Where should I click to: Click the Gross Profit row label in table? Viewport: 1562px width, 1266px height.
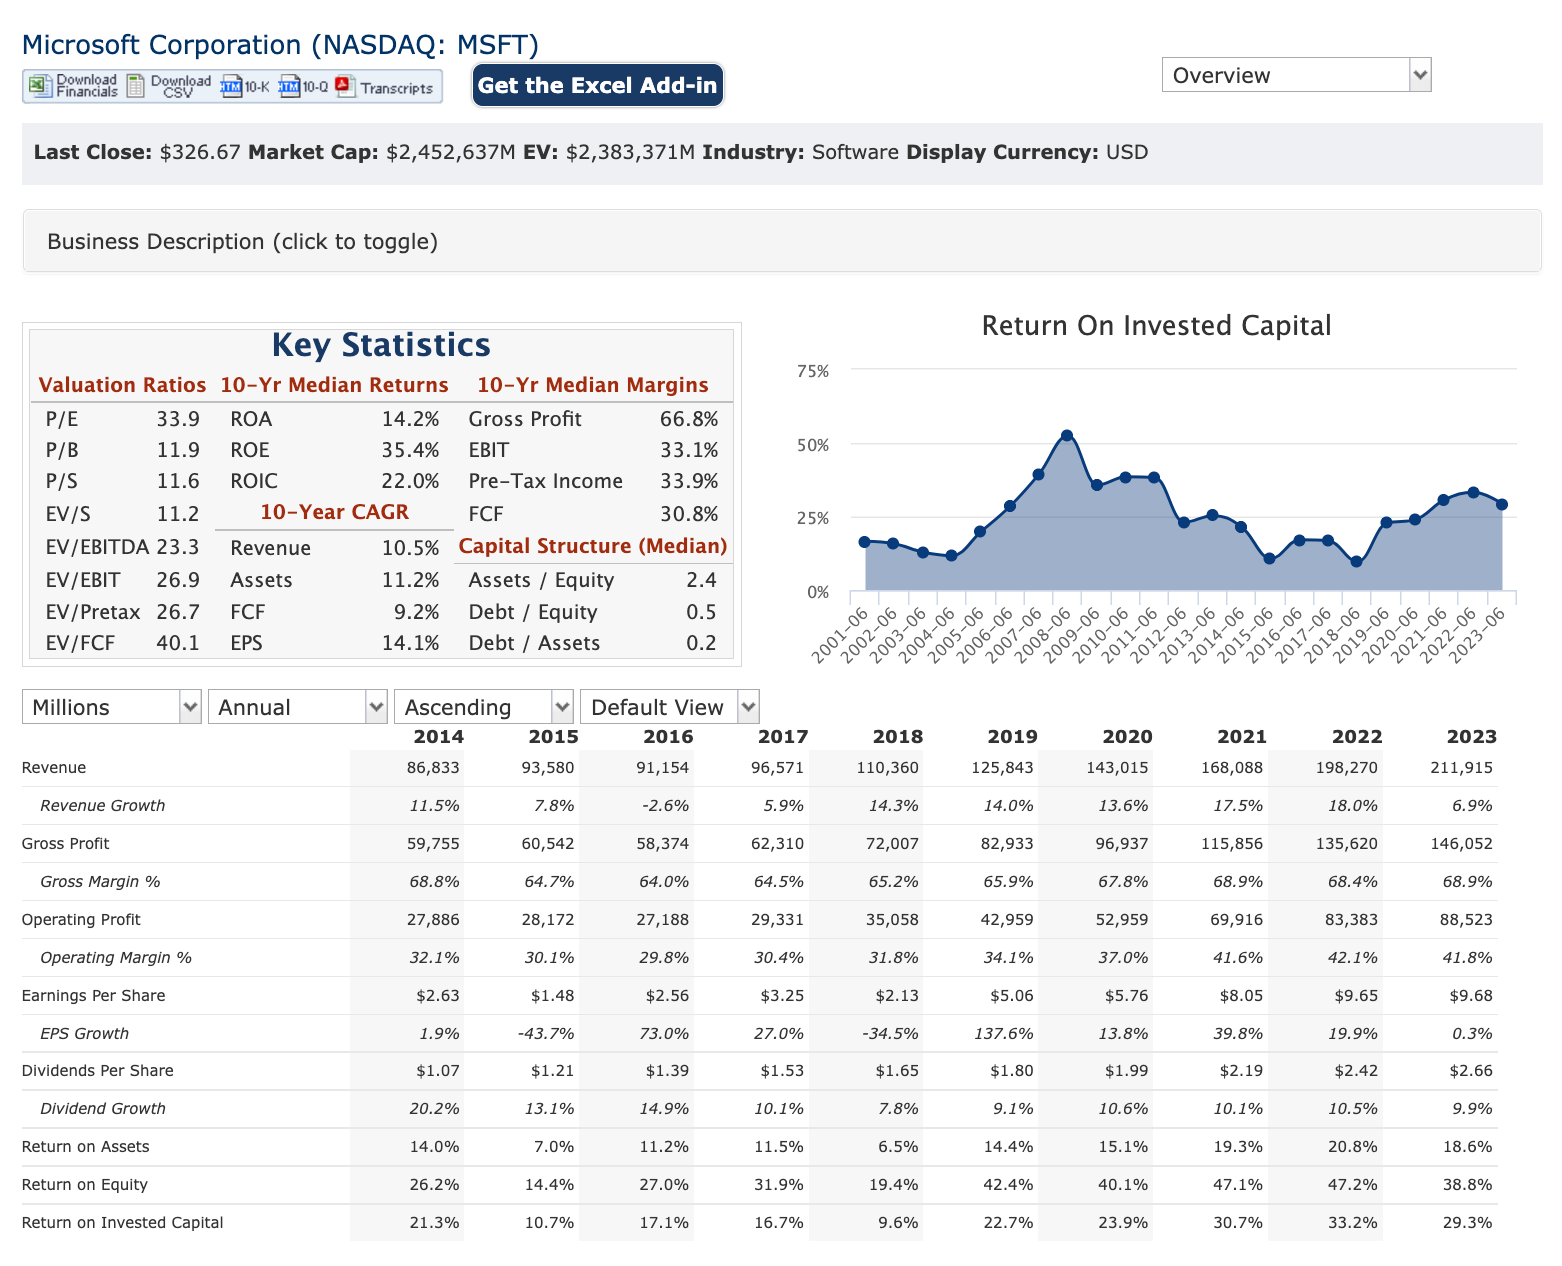pyautogui.click(x=66, y=844)
